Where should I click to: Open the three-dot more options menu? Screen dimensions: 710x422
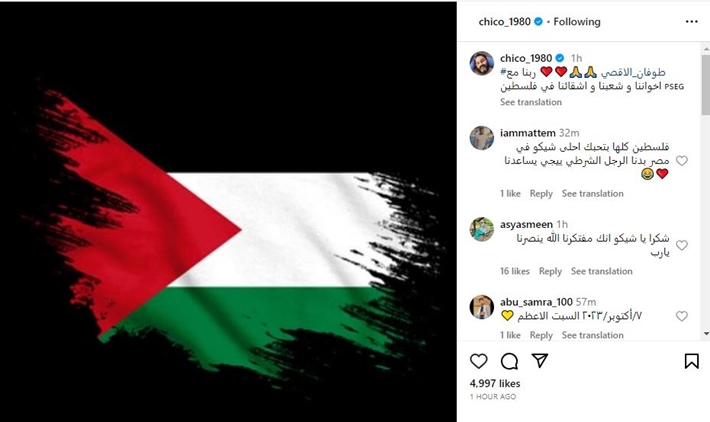pos(691,22)
